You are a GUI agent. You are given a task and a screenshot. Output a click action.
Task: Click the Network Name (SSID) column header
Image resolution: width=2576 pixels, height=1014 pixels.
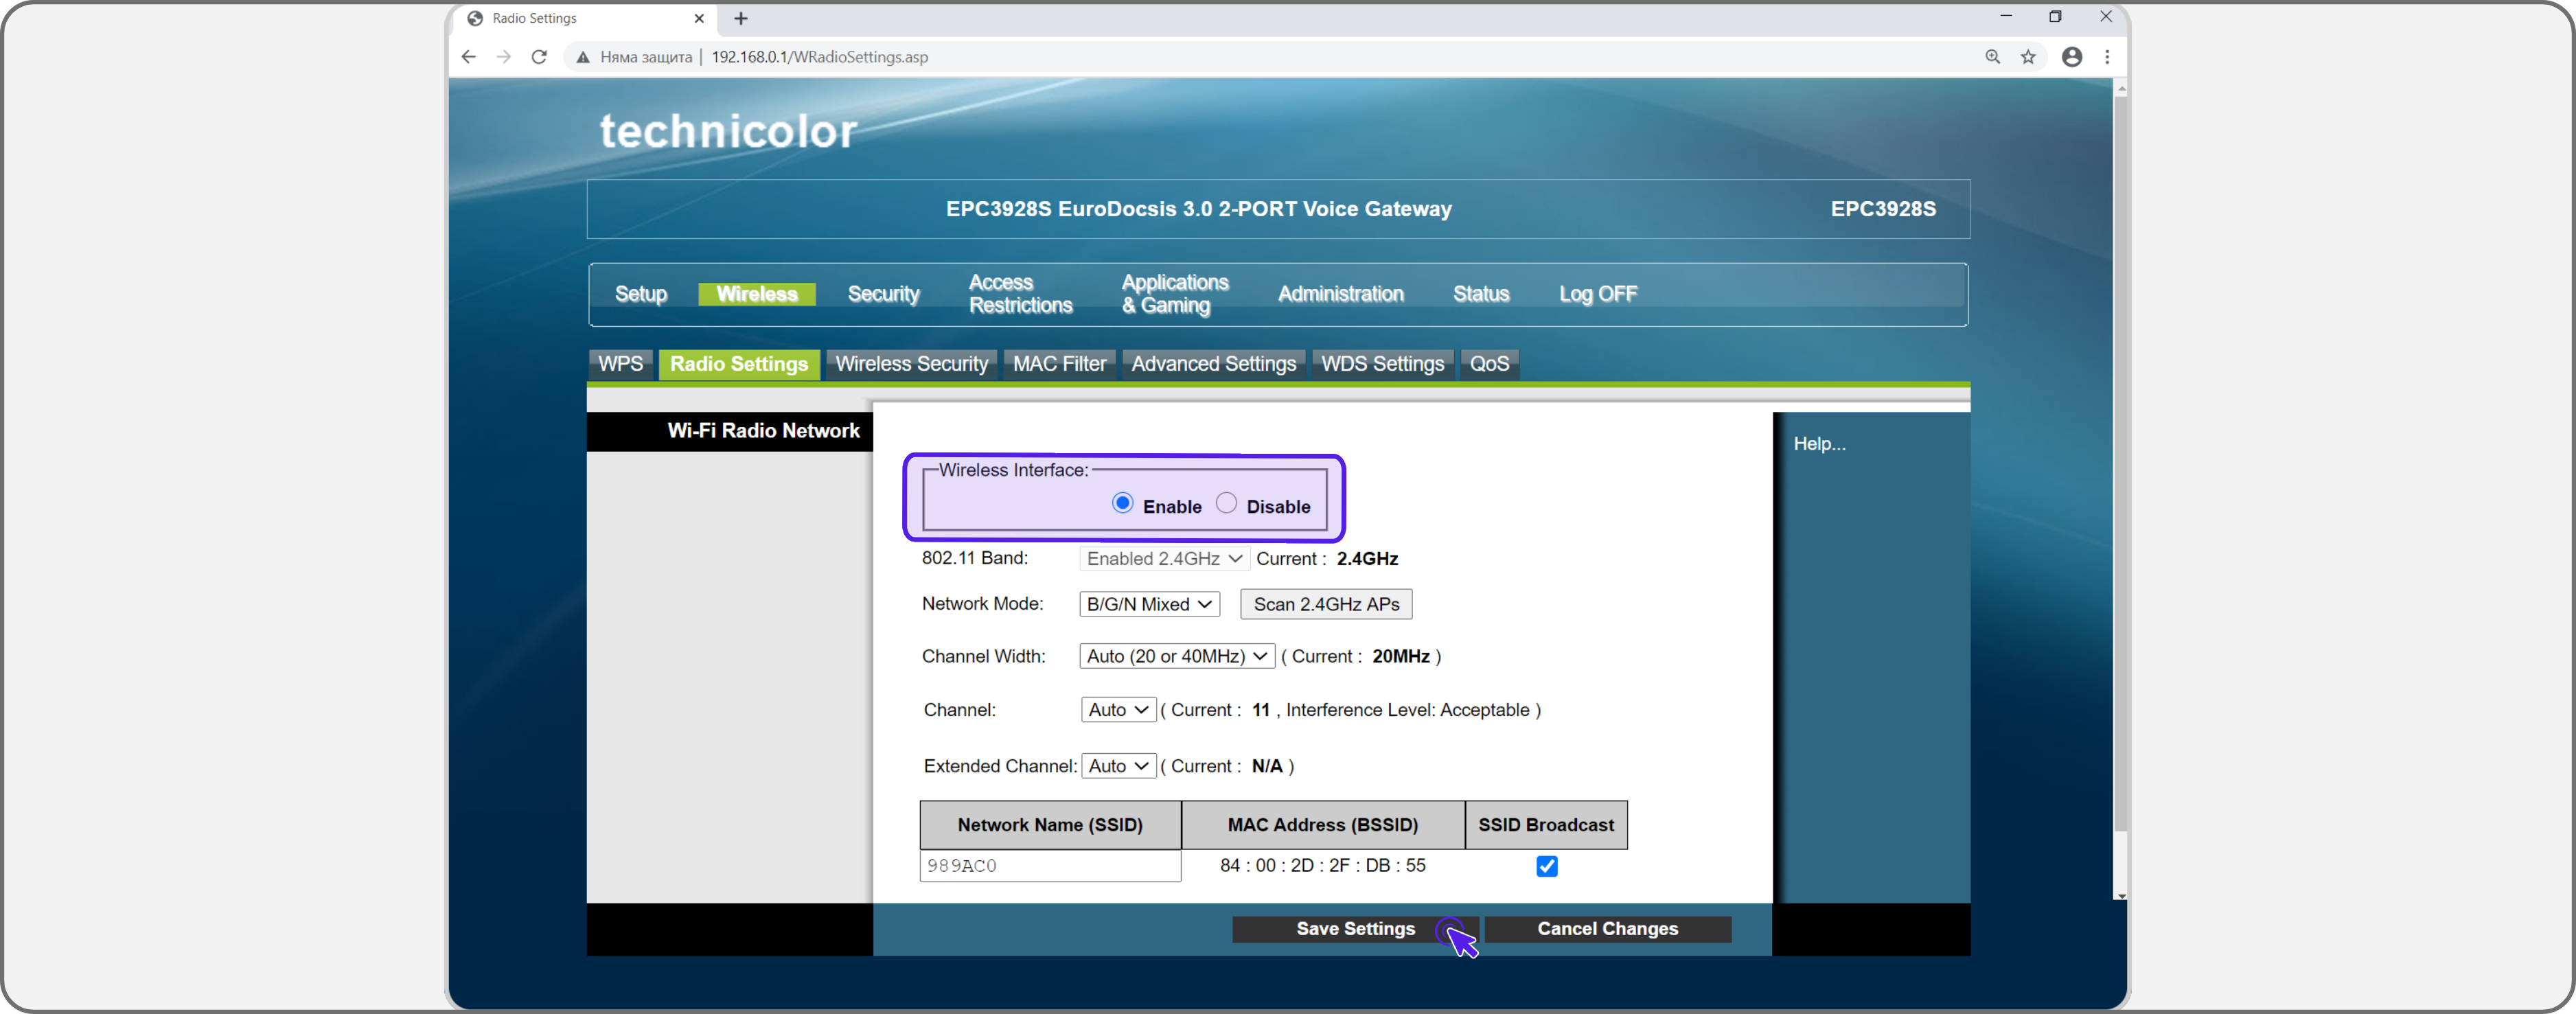(1050, 825)
